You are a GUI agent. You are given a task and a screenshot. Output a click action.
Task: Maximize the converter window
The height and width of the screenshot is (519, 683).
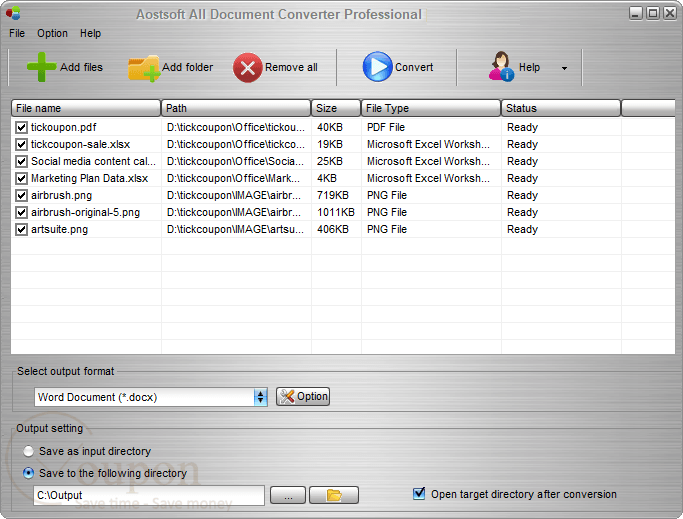click(x=653, y=13)
